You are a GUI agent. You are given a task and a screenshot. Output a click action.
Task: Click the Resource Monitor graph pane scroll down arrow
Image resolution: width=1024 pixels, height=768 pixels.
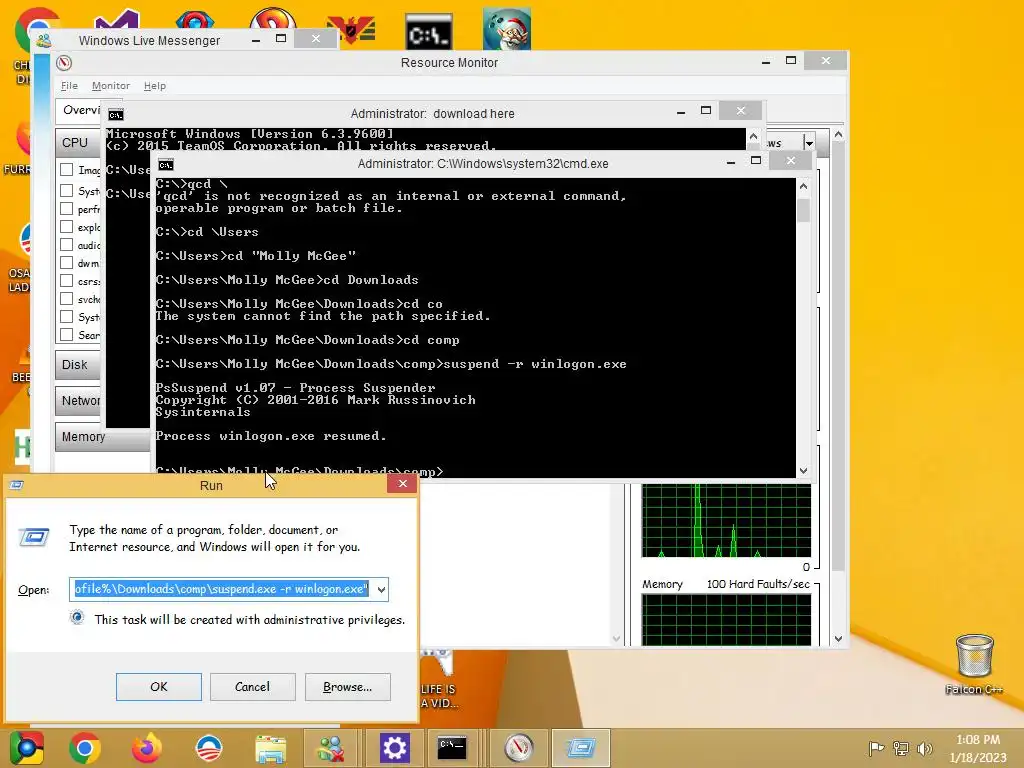(839, 639)
